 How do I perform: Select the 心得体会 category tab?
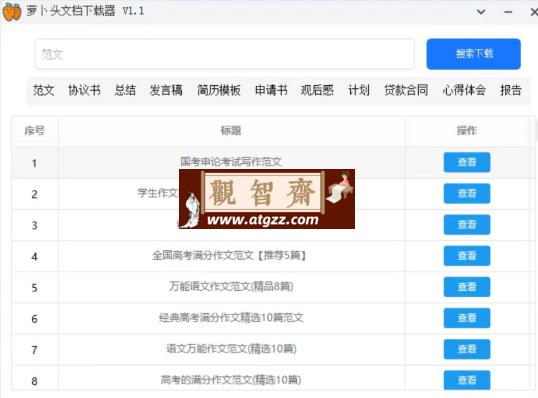tap(464, 90)
